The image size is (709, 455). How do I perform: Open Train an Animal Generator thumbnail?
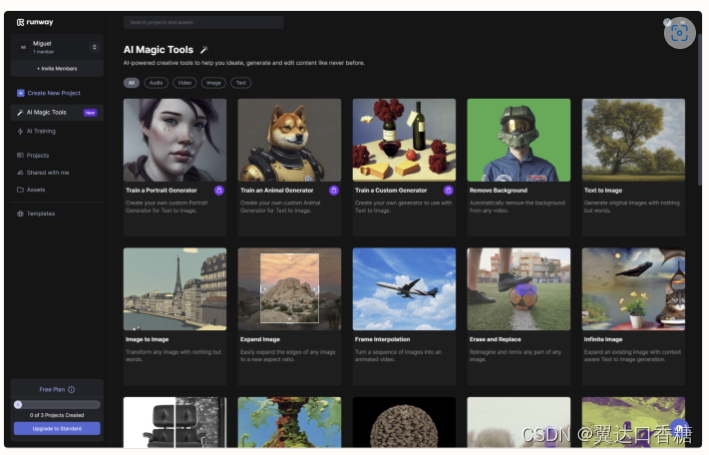(x=289, y=140)
